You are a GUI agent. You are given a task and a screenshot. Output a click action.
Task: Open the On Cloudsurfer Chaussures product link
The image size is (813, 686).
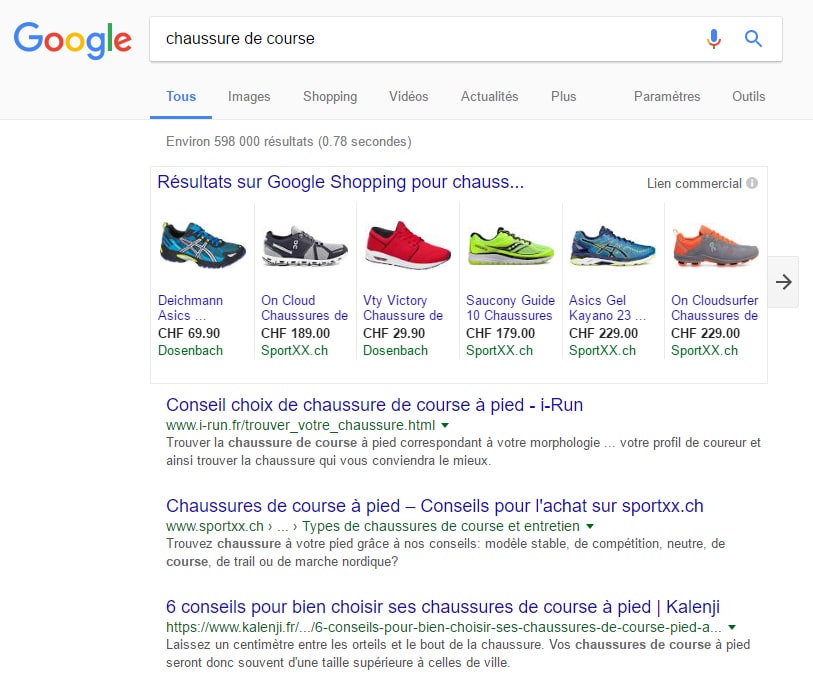pyautogui.click(x=714, y=308)
